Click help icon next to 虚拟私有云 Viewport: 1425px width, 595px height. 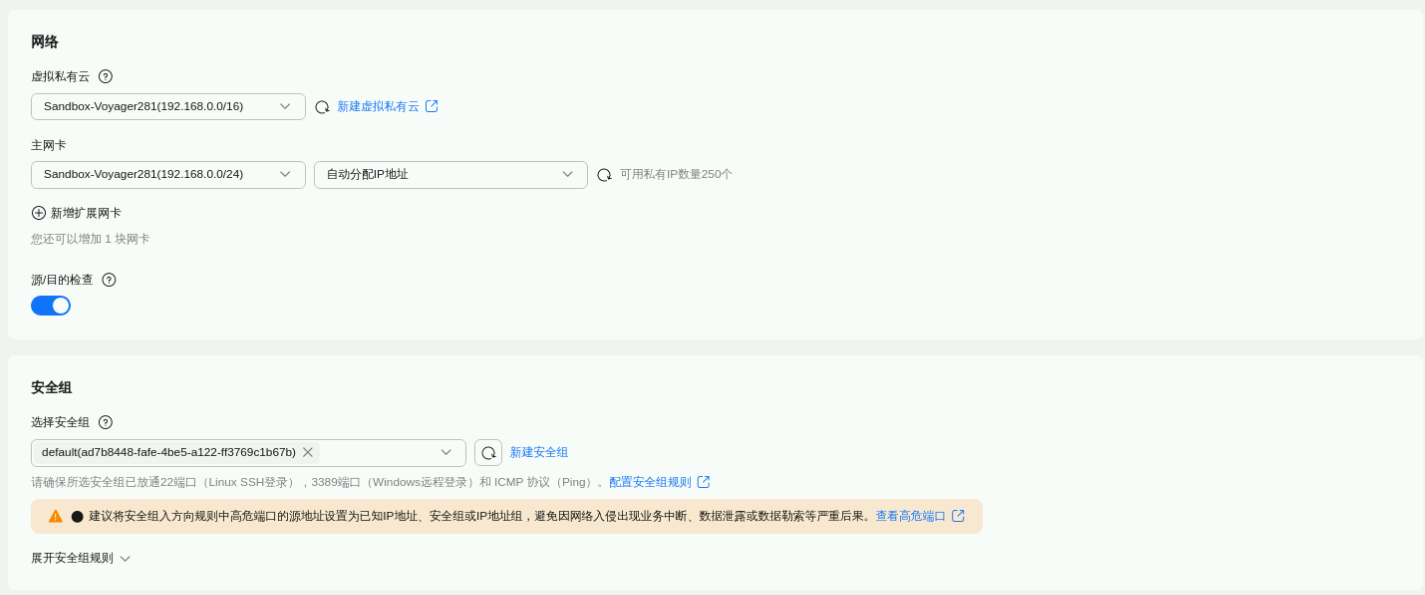[106, 76]
